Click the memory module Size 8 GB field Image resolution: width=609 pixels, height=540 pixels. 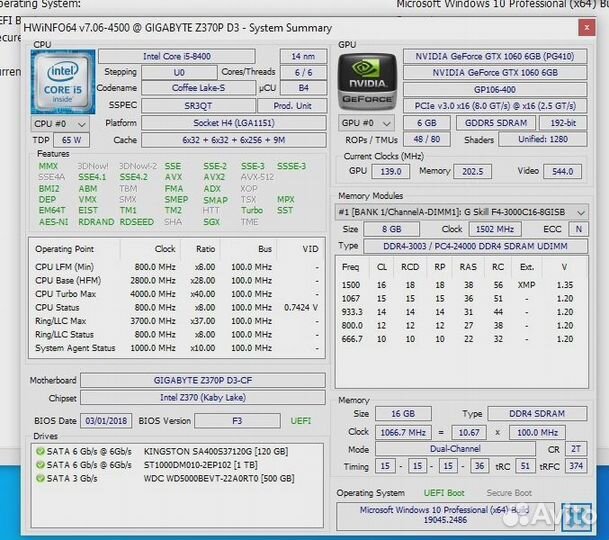point(392,229)
